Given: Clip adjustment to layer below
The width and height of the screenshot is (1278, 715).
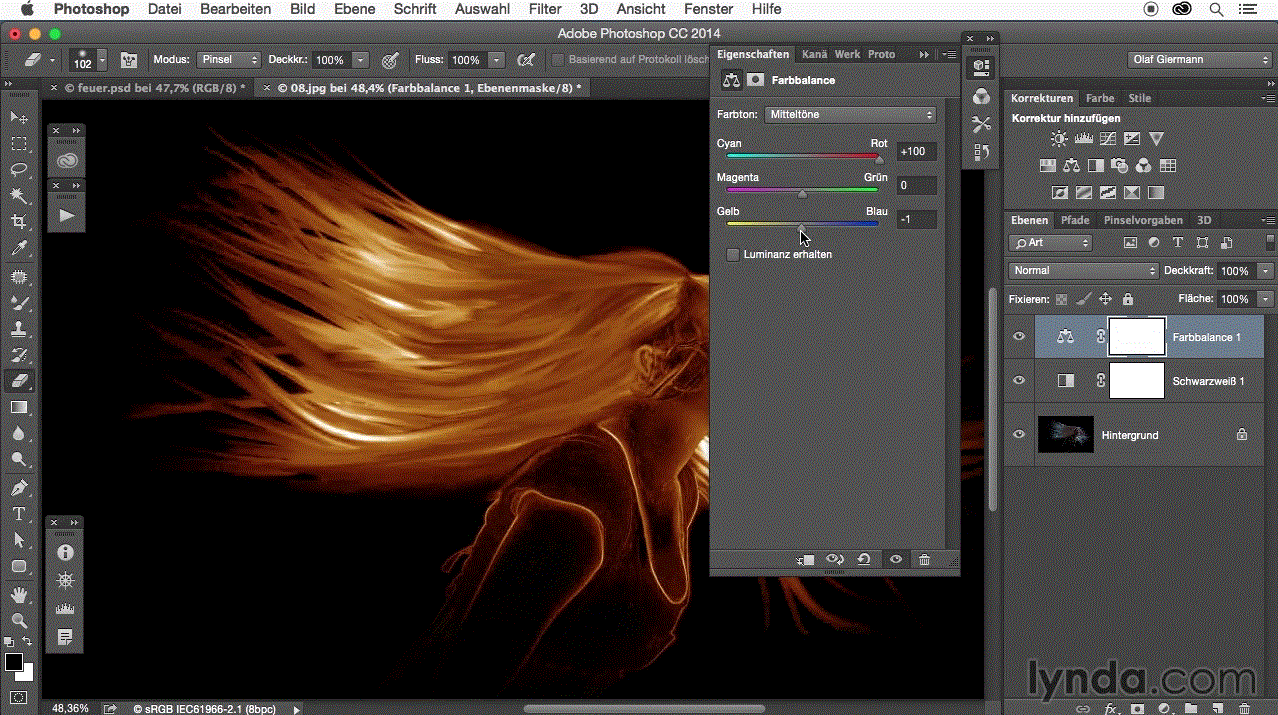Looking at the screenshot, I should 806,560.
